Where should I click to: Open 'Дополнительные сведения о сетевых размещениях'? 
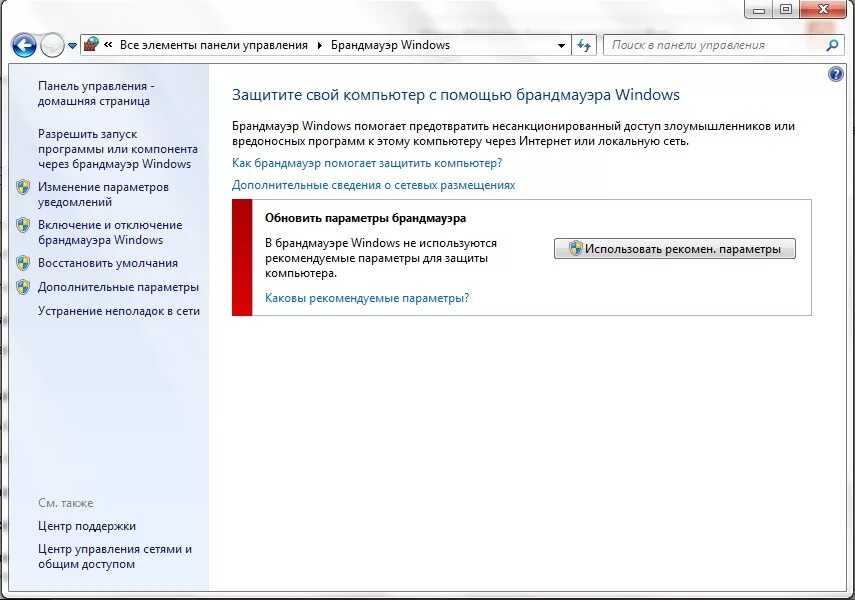pos(374,185)
